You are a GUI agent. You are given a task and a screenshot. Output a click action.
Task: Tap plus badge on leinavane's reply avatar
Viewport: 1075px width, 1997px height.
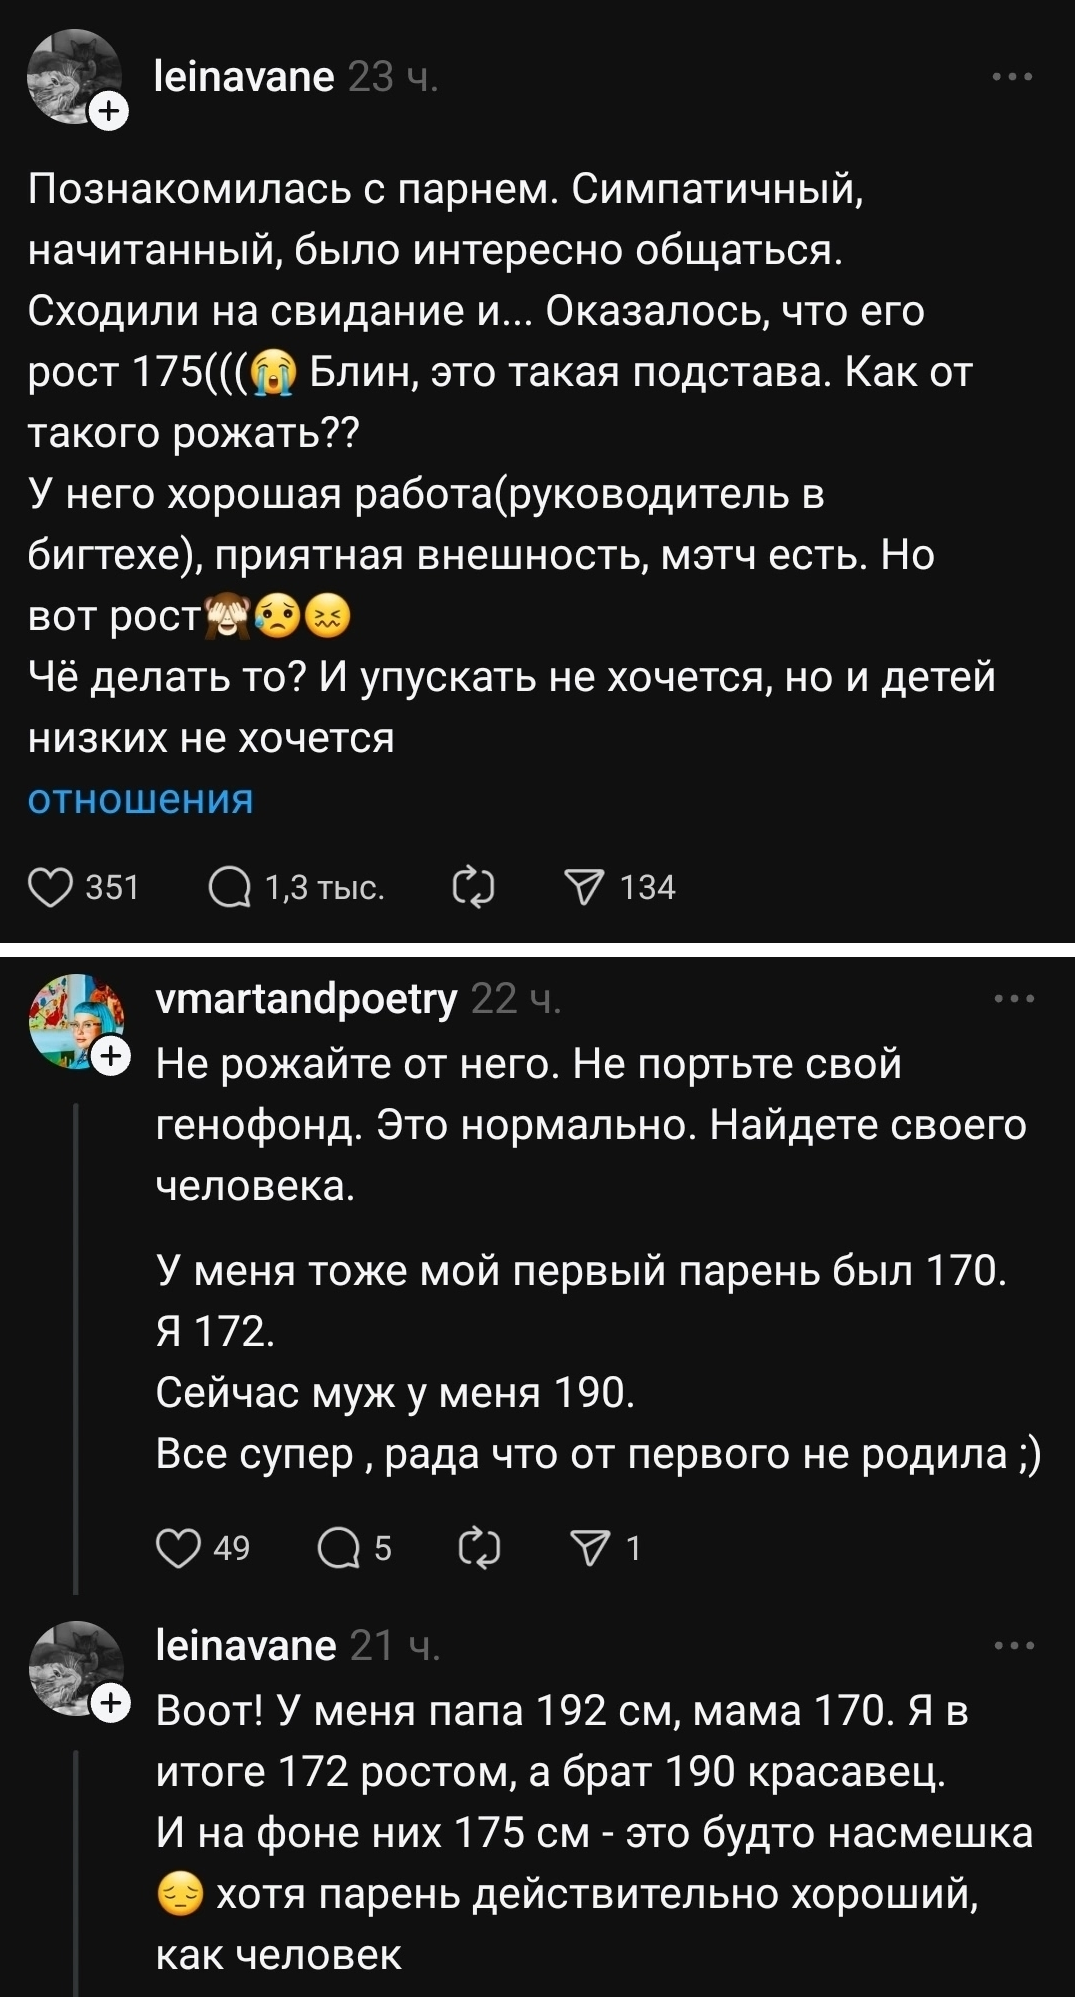[x=111, y=1702]
